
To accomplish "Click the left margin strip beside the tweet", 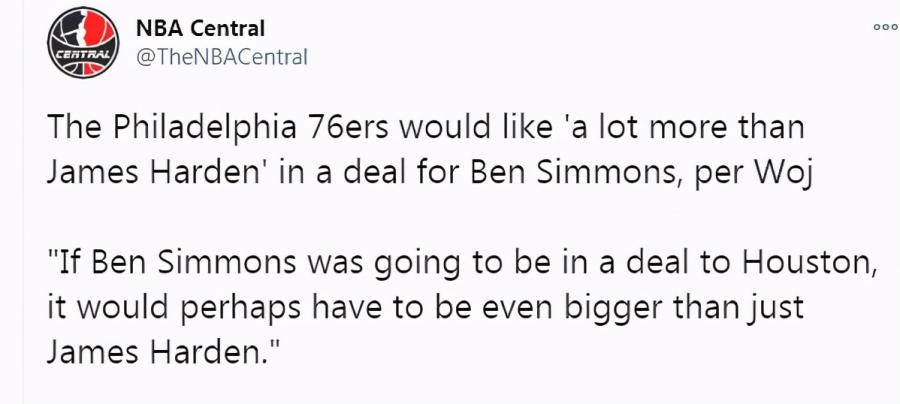I will pos(11,202).
